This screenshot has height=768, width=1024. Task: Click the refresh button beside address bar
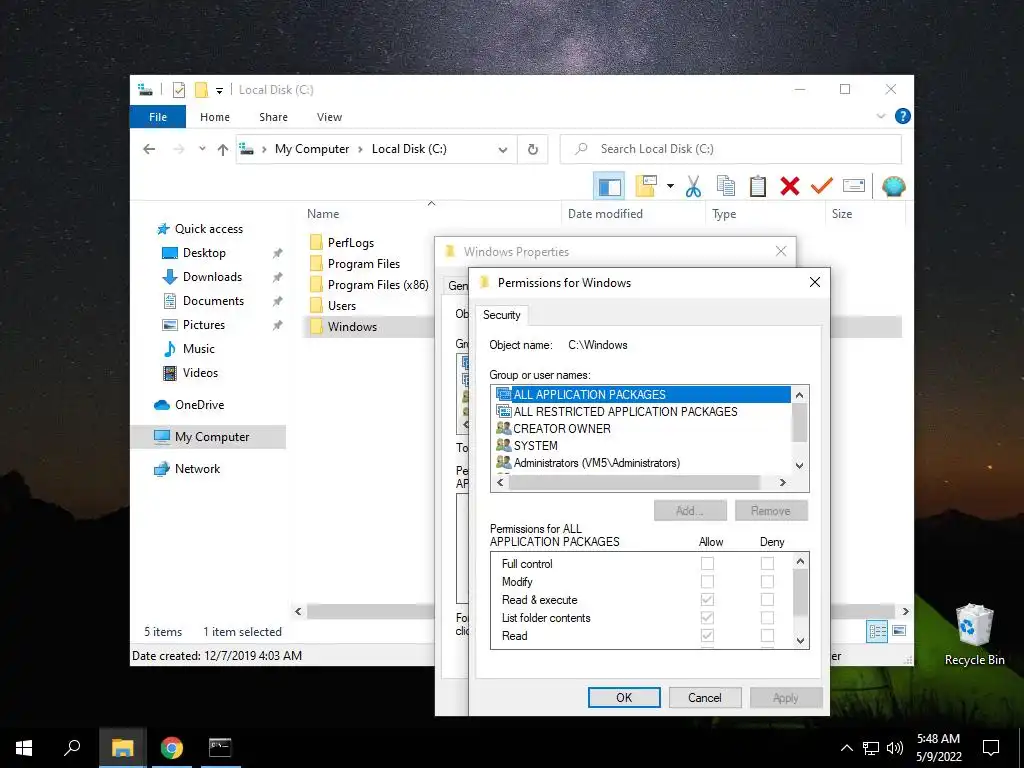click(x=533, y=150)
